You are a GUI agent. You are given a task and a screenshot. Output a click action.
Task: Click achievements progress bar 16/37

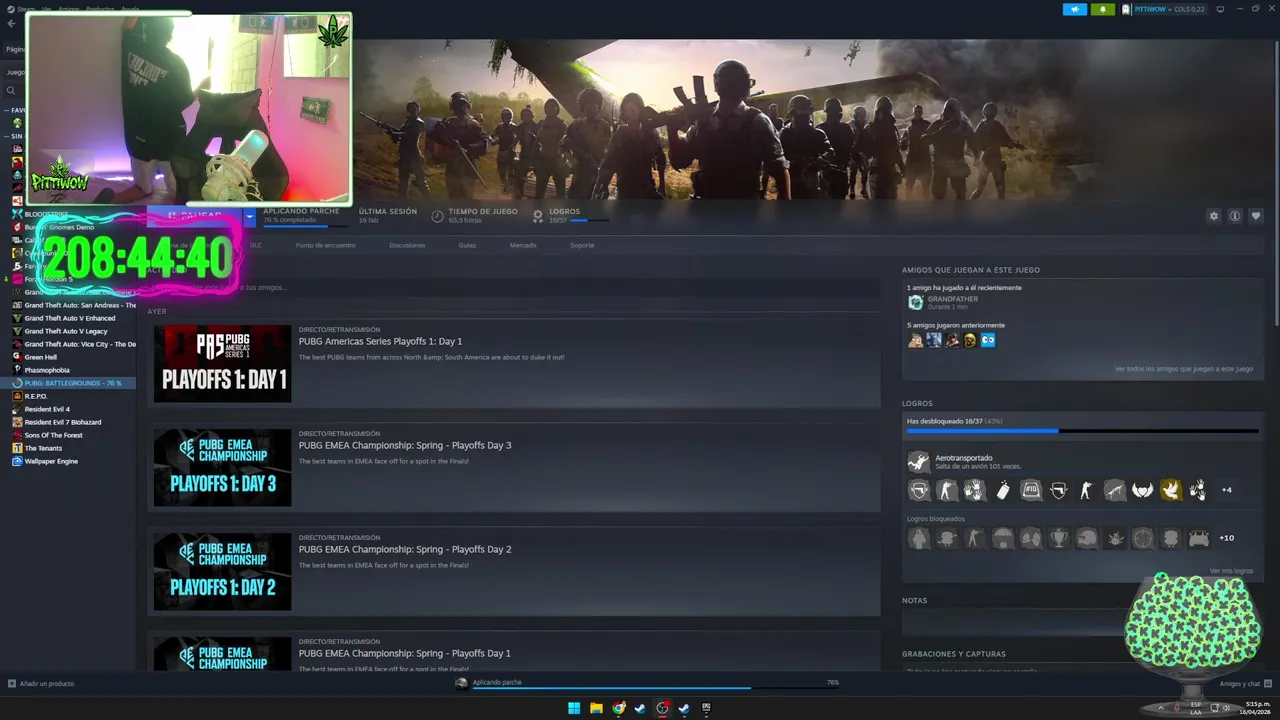point(1082,431)
